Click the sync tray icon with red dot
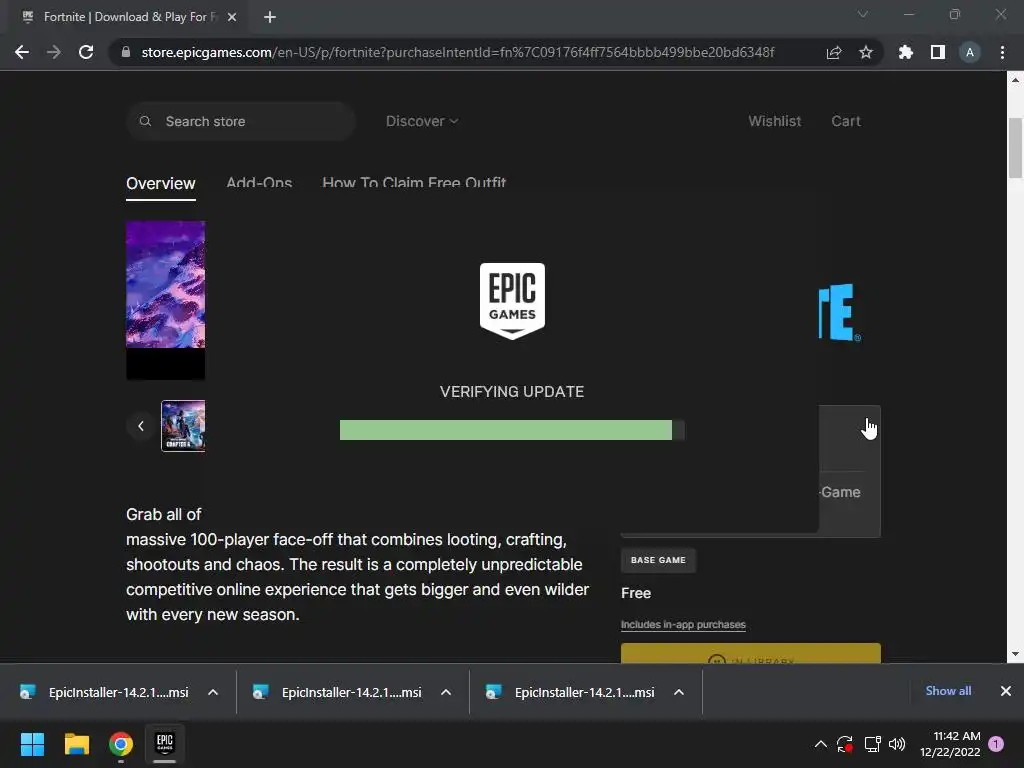This screenshot has height=768, width=1024. [845, 744]
